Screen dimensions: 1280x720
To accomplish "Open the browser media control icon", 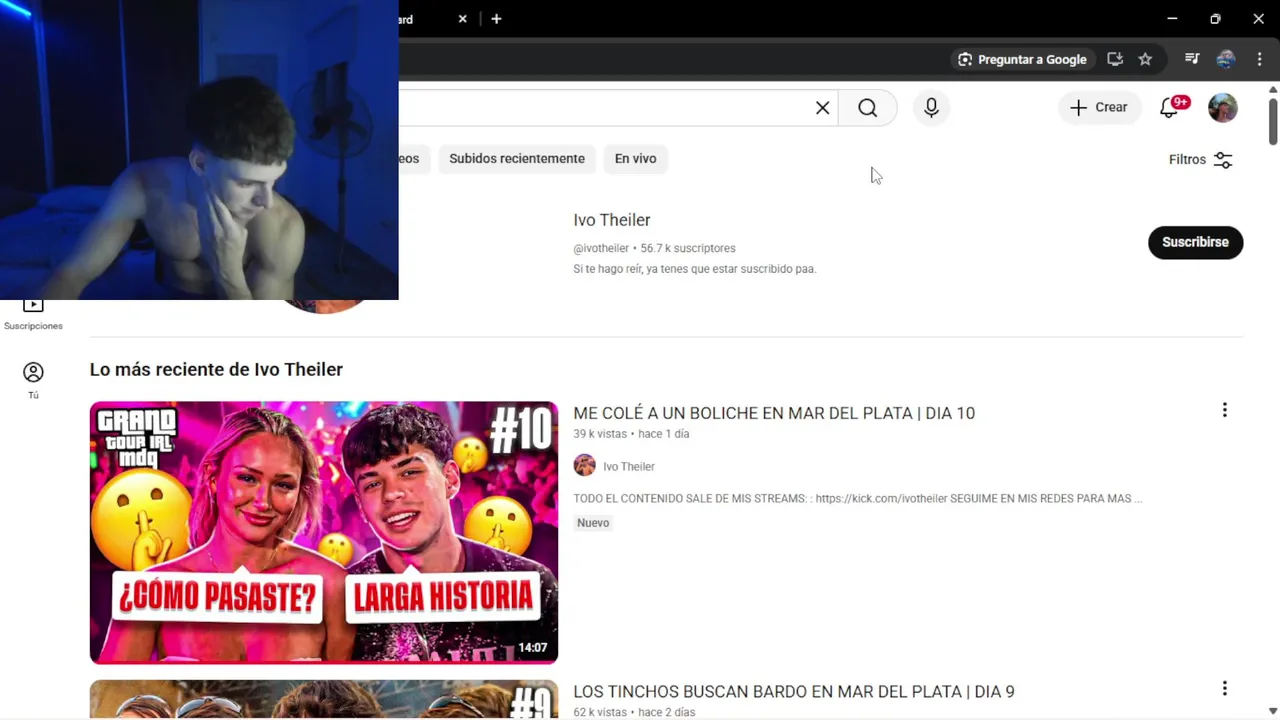I will (x=1192, y=59).
